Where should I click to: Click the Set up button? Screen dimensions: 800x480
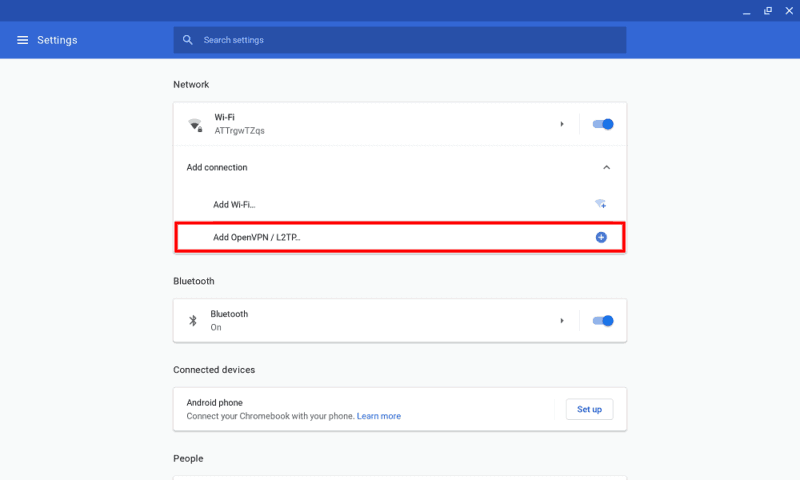pyautogui.click(x=589, y=409)
